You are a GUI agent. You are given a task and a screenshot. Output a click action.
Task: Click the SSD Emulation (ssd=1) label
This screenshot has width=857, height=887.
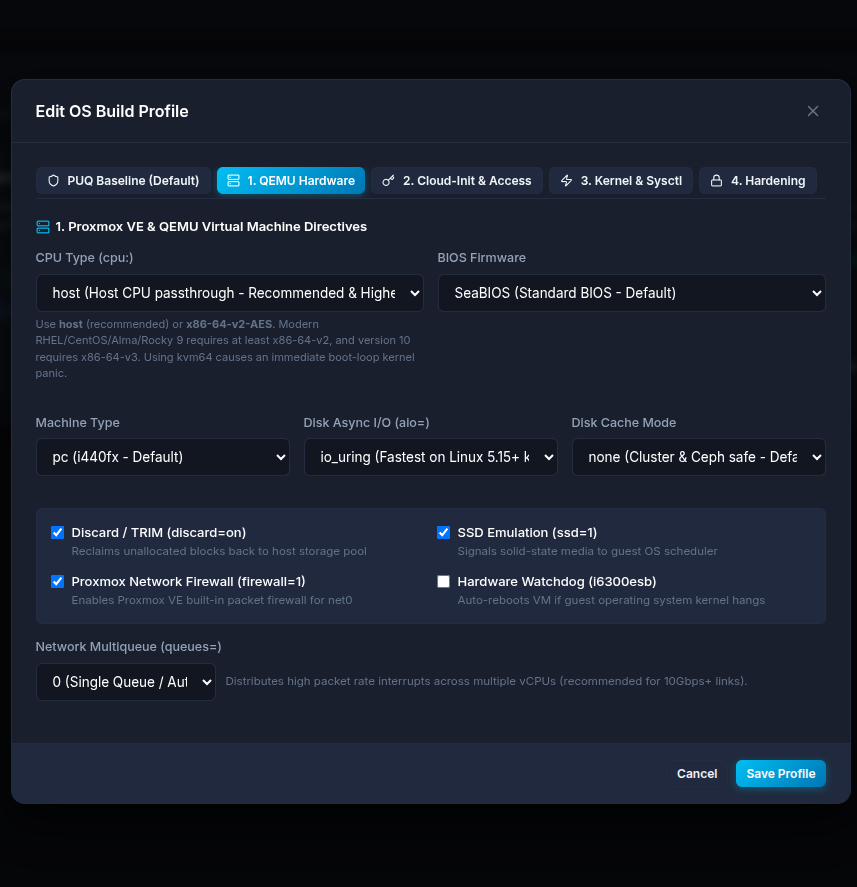[527, 533]
